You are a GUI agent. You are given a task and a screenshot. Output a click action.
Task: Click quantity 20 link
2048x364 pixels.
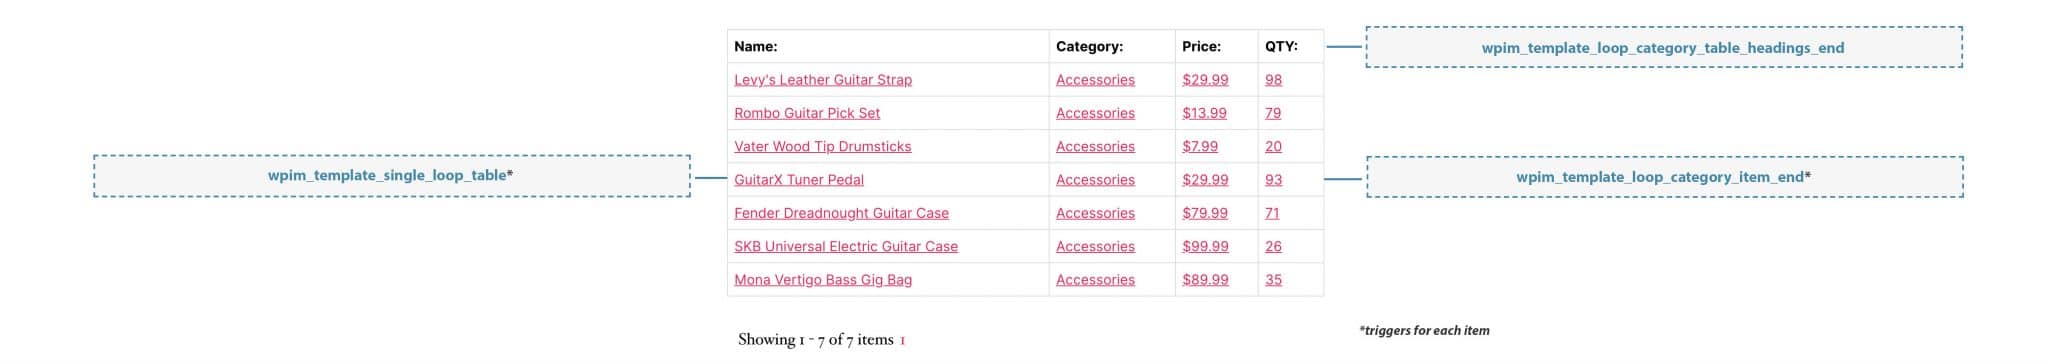tap(1273, 146)
